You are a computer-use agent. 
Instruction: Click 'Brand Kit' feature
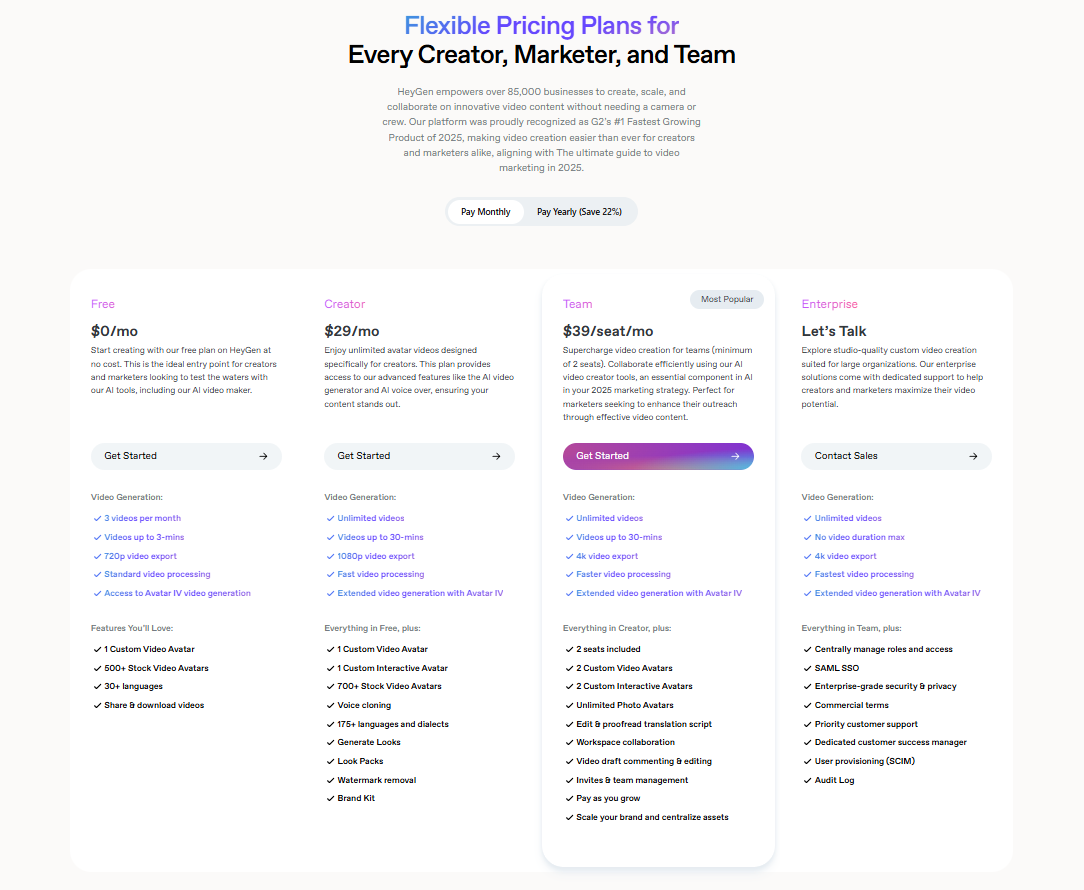click(x=356, y=798)
